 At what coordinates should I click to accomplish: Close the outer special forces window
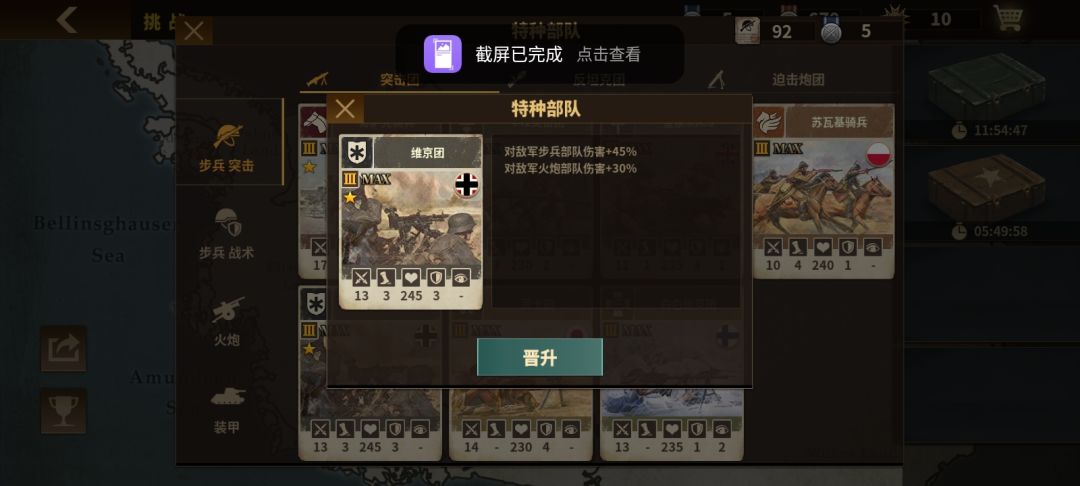(194, 31)
